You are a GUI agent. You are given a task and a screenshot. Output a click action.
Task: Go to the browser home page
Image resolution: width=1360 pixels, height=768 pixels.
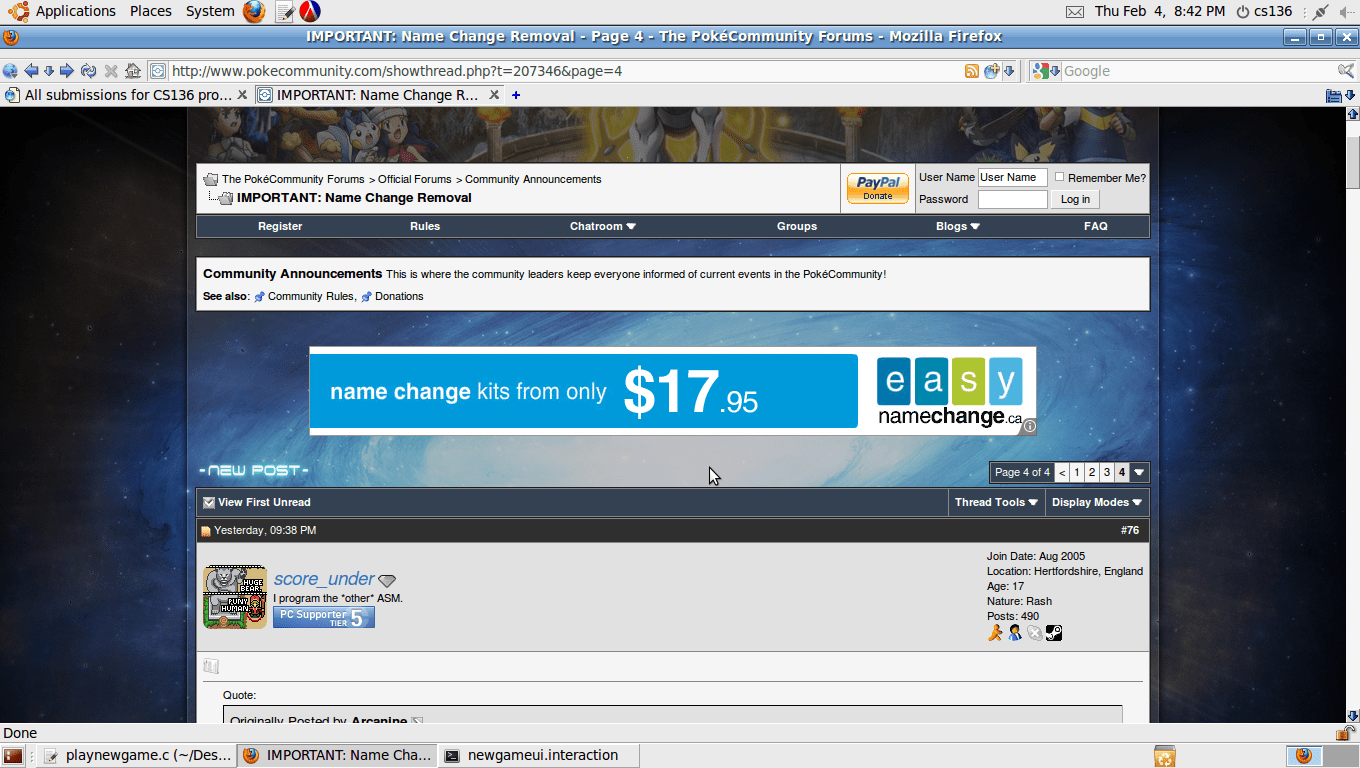(x=132, y=71)
